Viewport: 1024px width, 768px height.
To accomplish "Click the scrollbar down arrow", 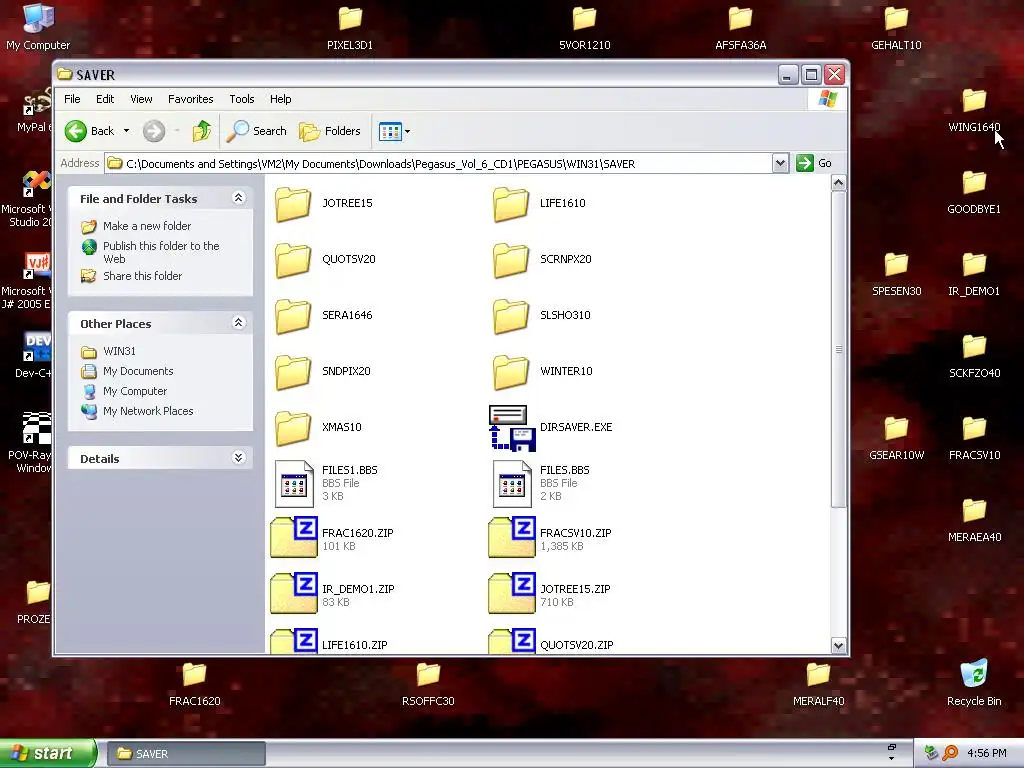I will (x=839, y=646).
